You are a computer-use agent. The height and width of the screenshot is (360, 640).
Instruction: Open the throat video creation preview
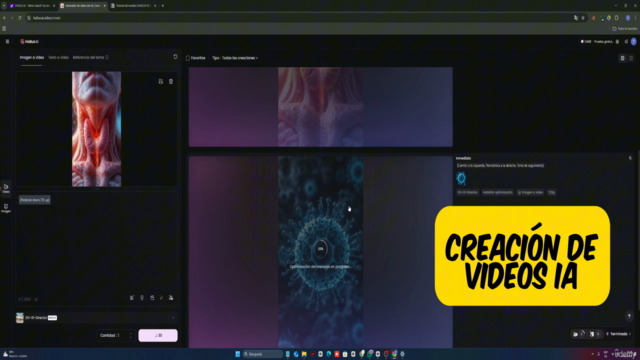(320, 107)
